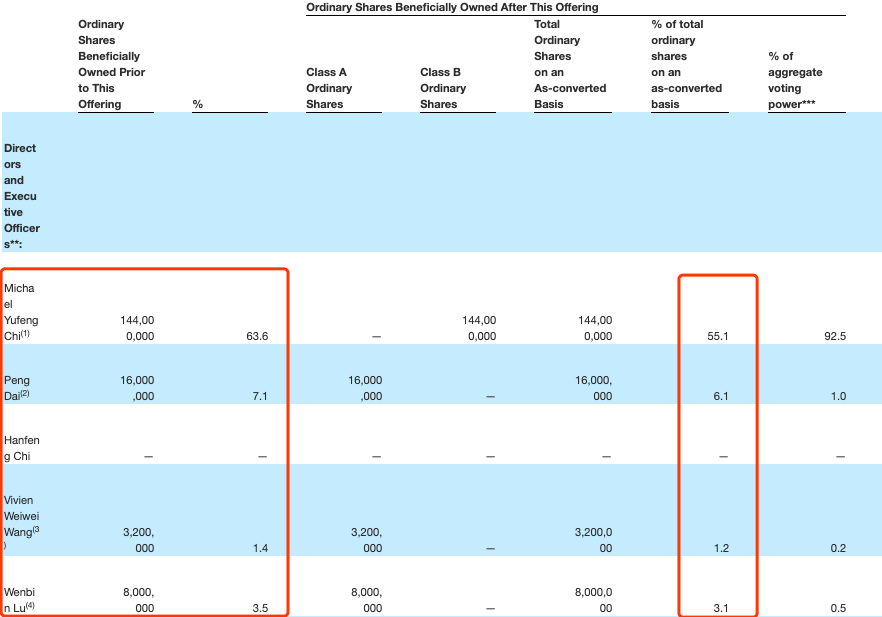Click the 3.1 value in Wenbin Lu's row
This screenshot has height=617, width=882.
pos(721,608)
